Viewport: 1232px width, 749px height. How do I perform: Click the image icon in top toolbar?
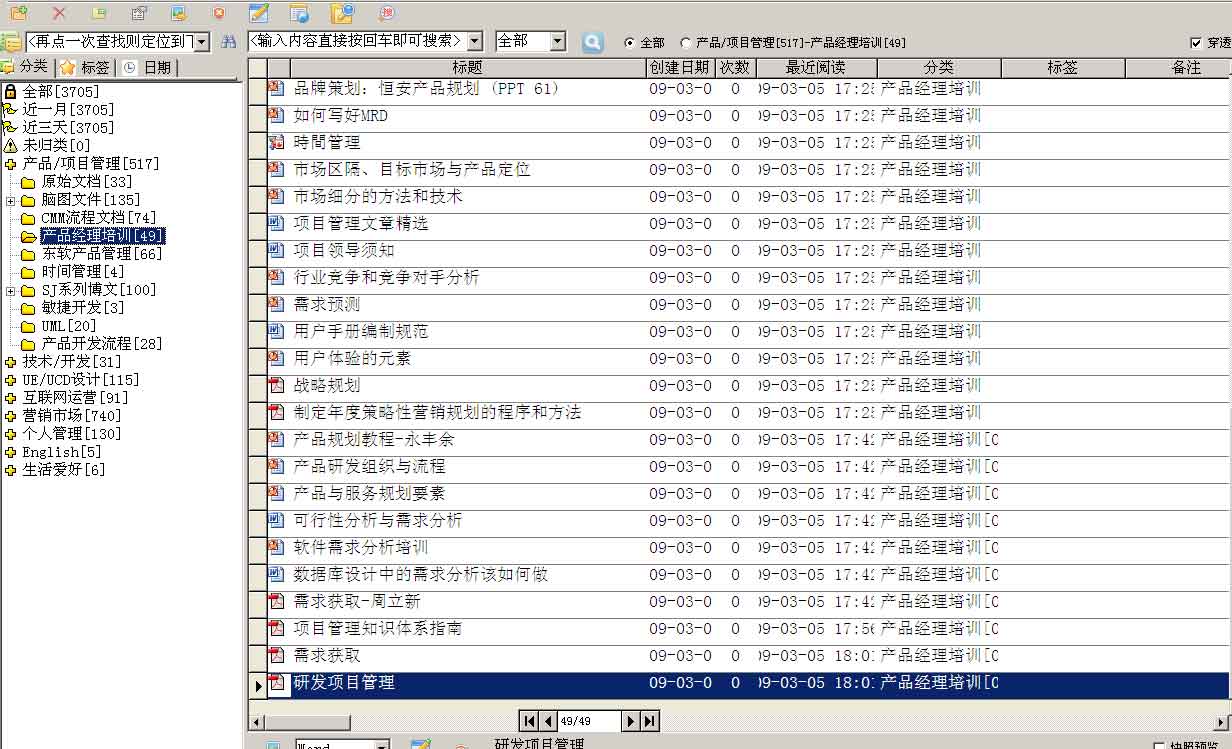179,13
